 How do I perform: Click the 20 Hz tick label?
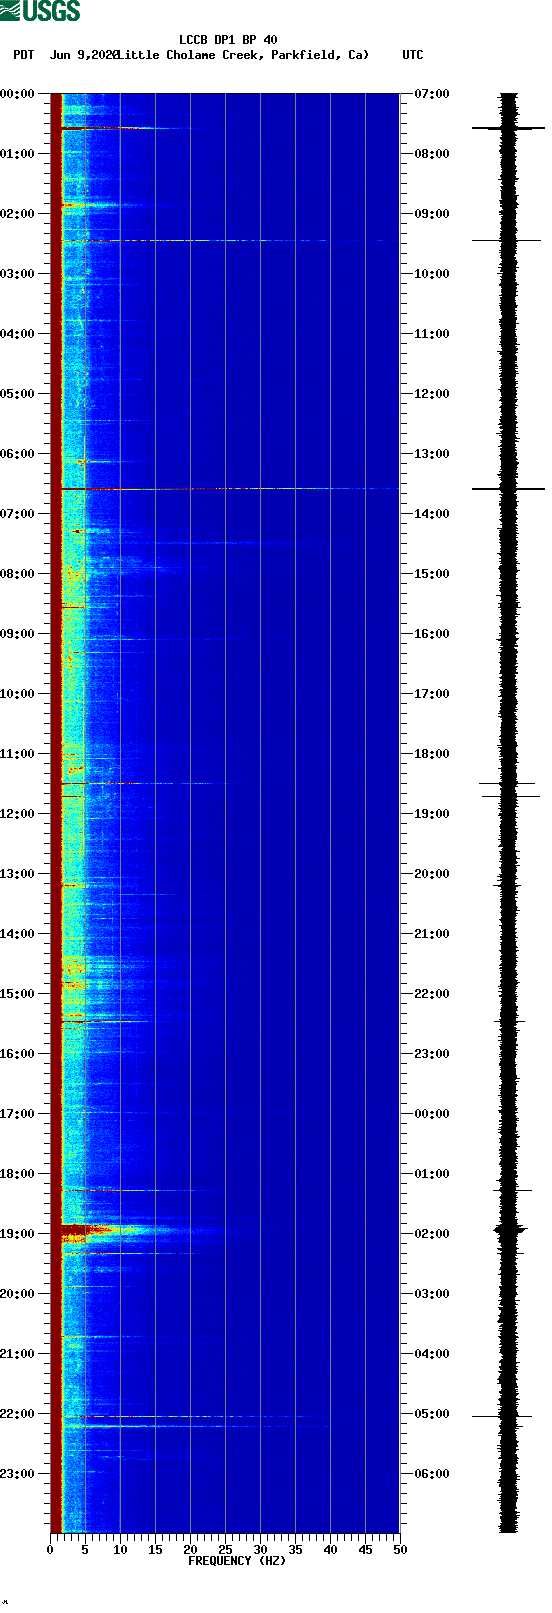190,1550
